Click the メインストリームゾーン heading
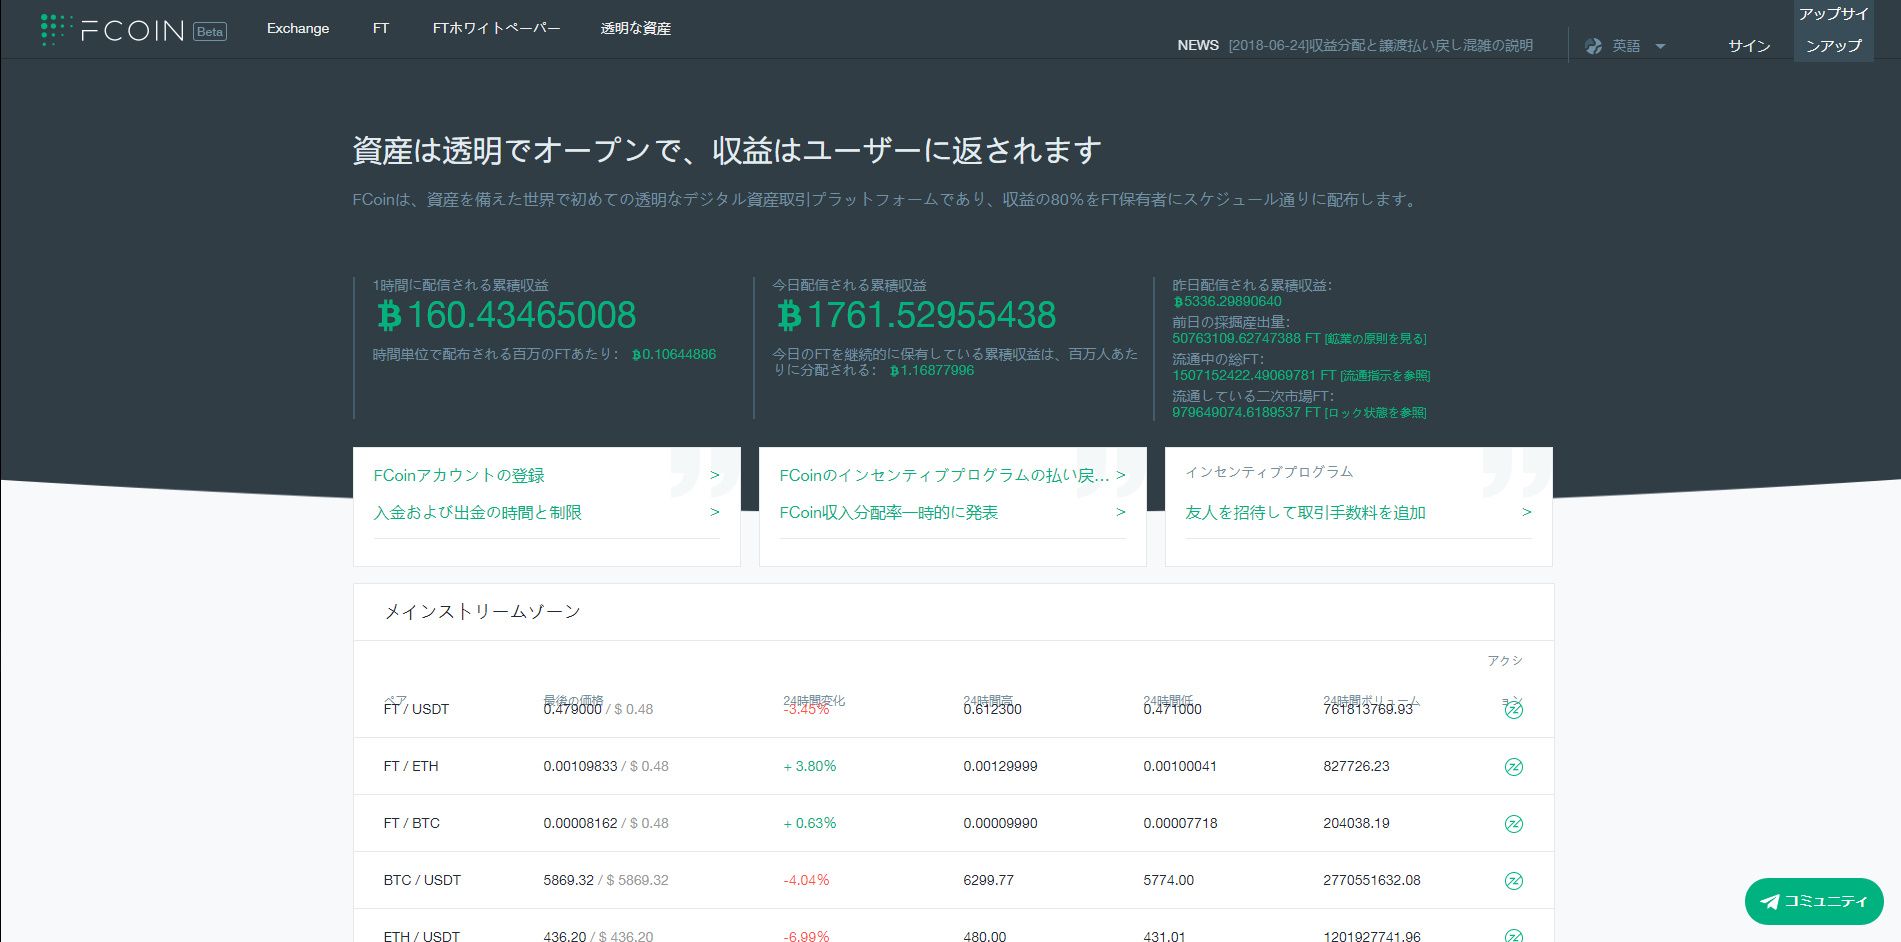Image resolution: width=1901 pixels, height=942 pixels. point(482,611)
